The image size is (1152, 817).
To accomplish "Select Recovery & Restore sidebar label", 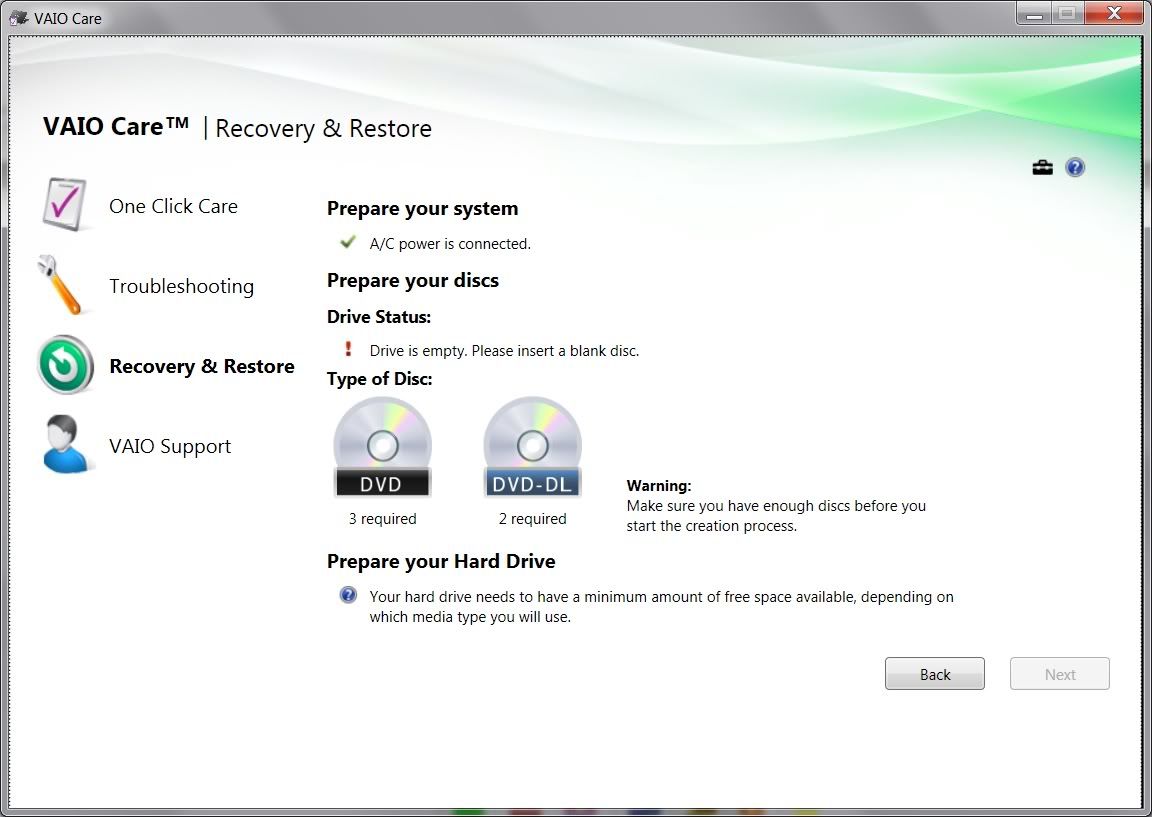I will pyautogui.click(x=202, y=366).
